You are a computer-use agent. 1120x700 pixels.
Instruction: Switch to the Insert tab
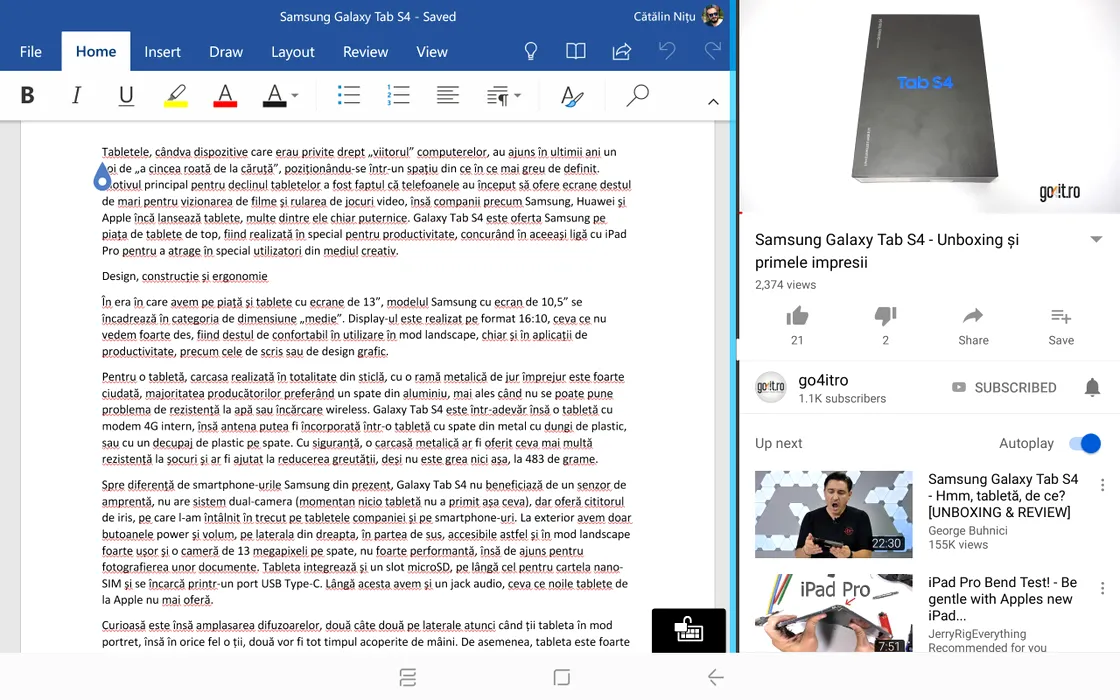pyautogui.click(x=162, y=52)
